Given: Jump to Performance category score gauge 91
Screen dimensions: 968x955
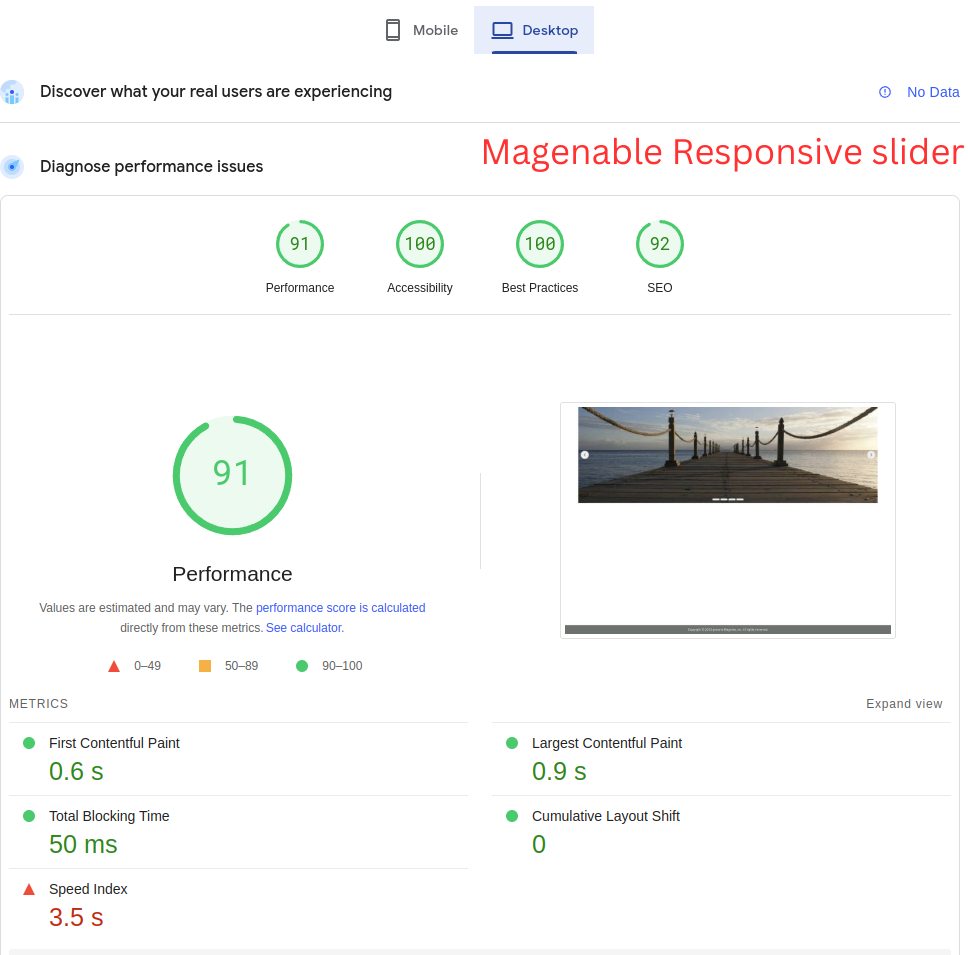Looking at the screenshot, I should point(300,244).
